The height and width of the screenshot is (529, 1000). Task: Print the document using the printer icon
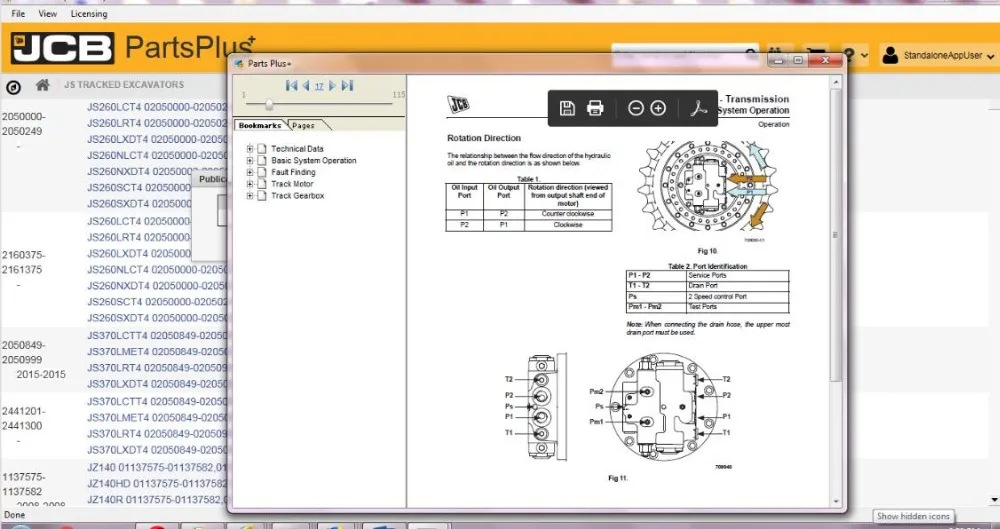pos(595,108)
